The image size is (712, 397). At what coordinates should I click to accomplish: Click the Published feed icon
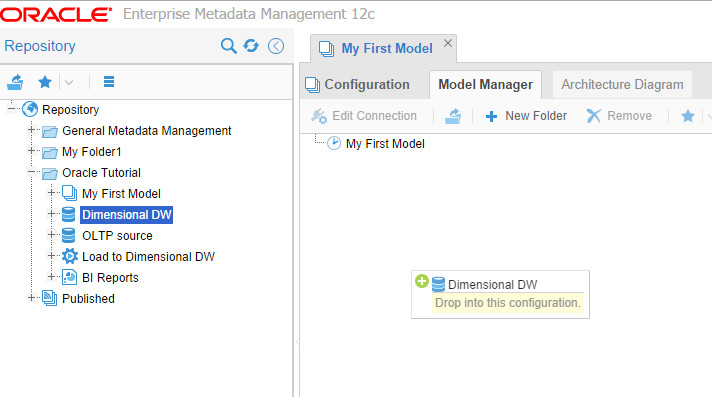tap(49, 298)
